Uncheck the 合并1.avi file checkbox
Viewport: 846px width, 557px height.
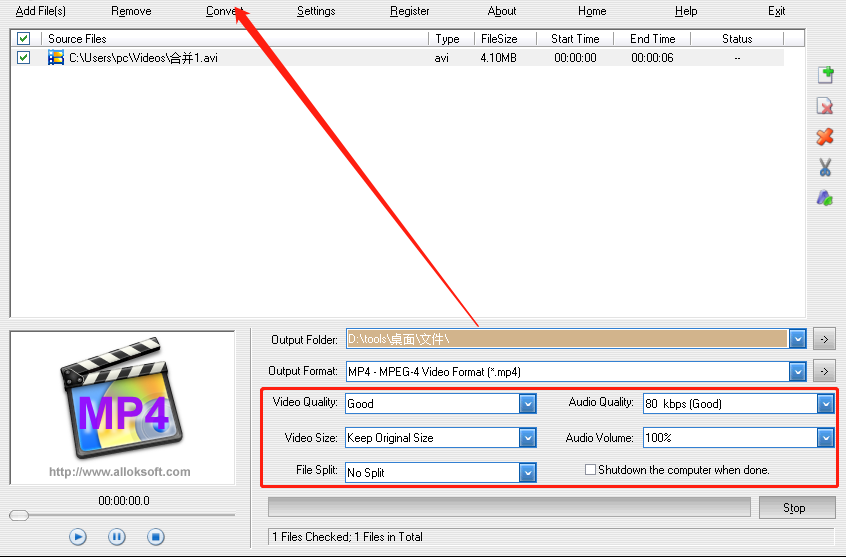pyautogui.click(x=23, y=57)
